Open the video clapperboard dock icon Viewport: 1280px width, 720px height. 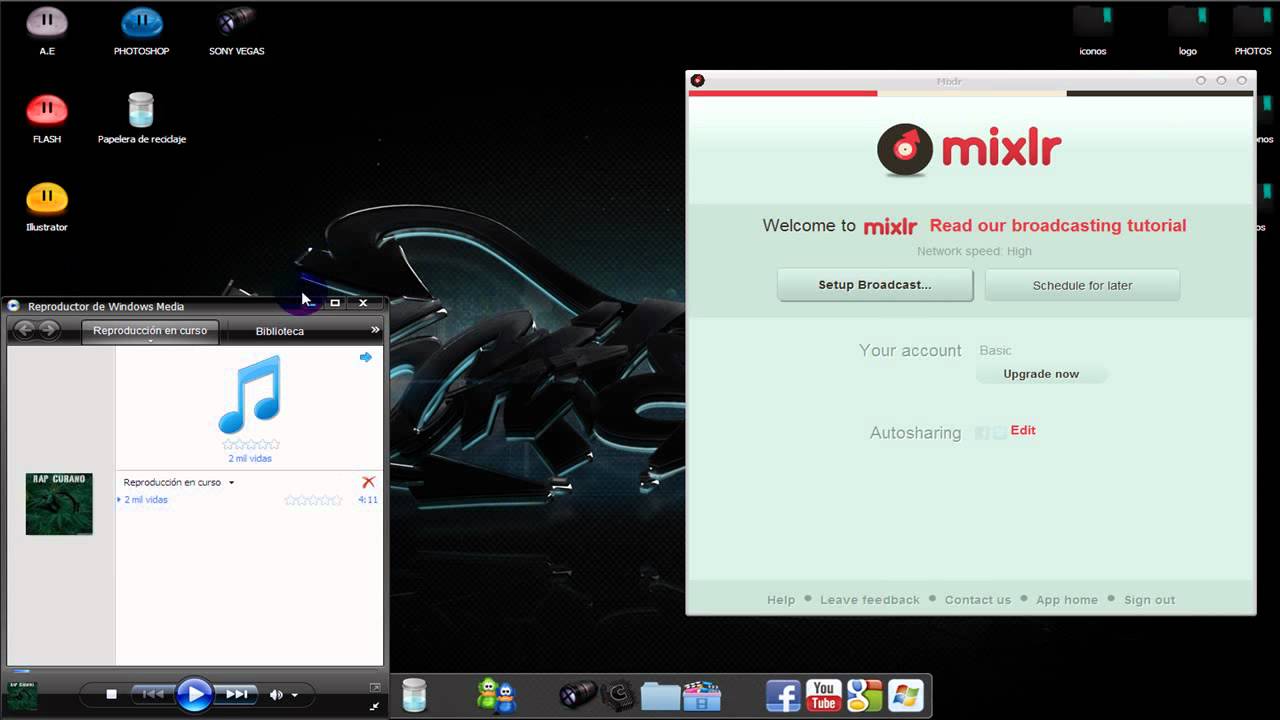pos(701,696)
